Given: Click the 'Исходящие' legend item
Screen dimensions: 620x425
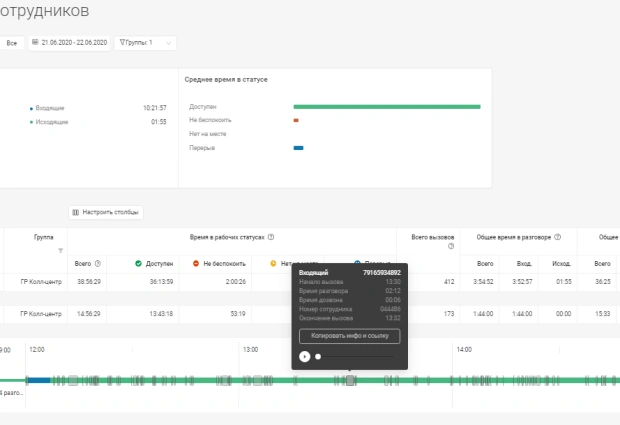Looking at the screenshot, I should coord(50,122).
